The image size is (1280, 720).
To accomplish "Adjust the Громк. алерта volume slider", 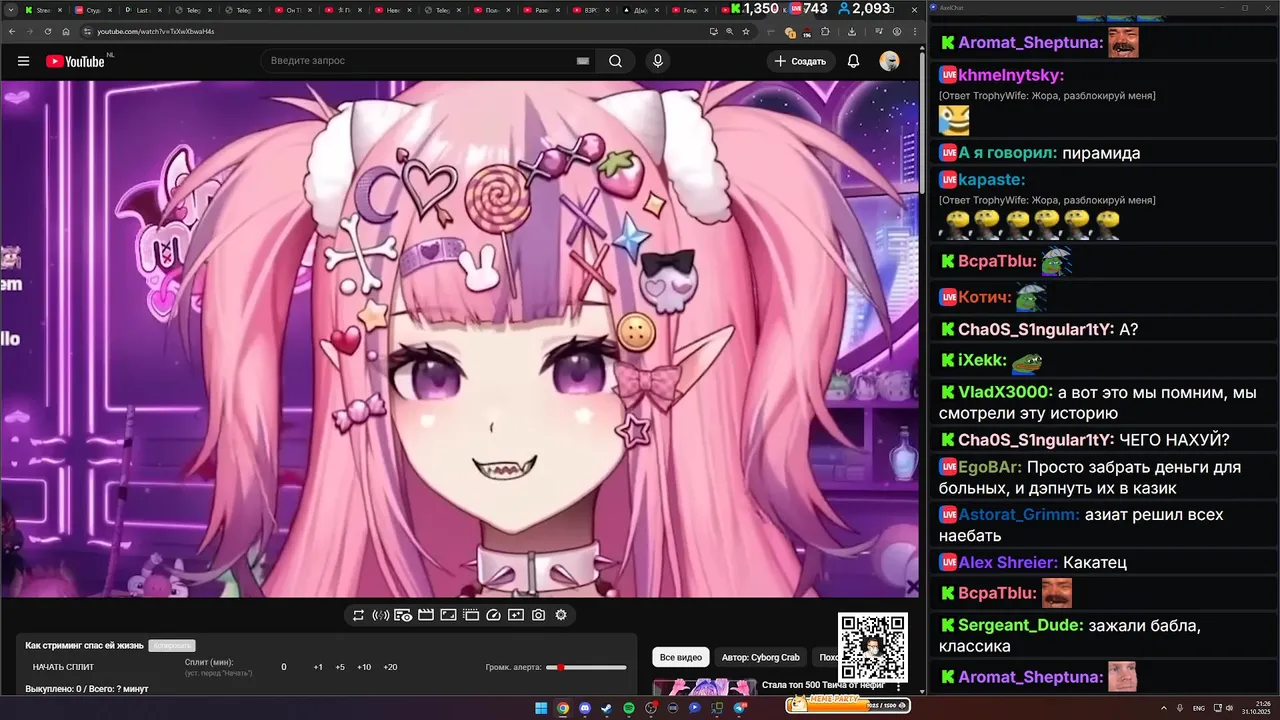I will pos(587,667).
